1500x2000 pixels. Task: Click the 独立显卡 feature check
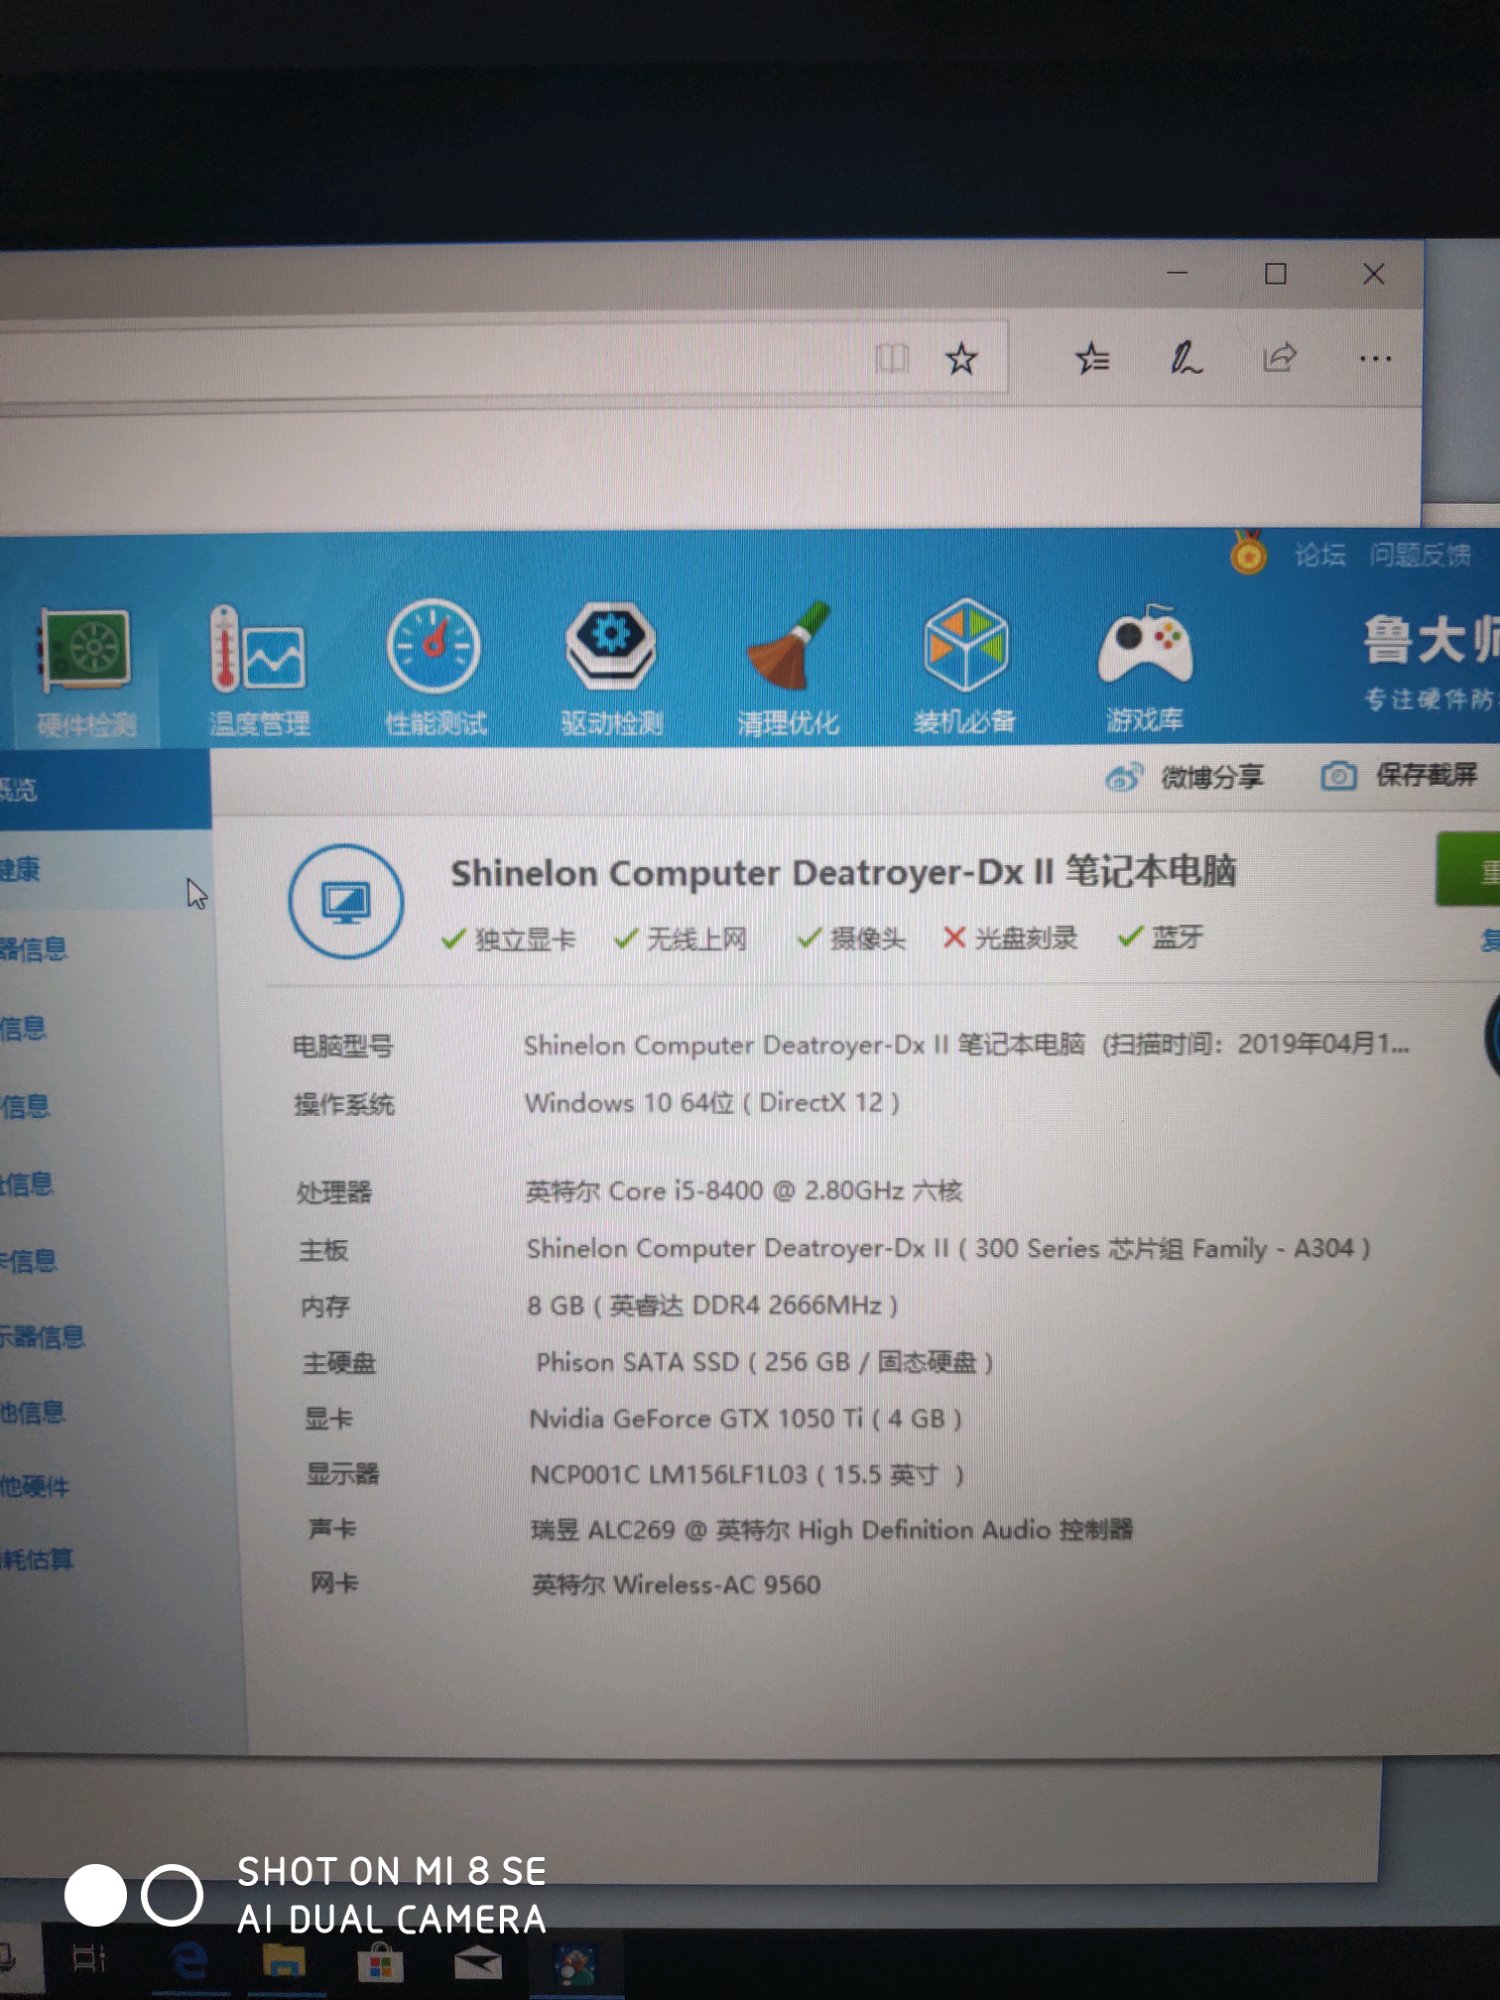(508, 939)
